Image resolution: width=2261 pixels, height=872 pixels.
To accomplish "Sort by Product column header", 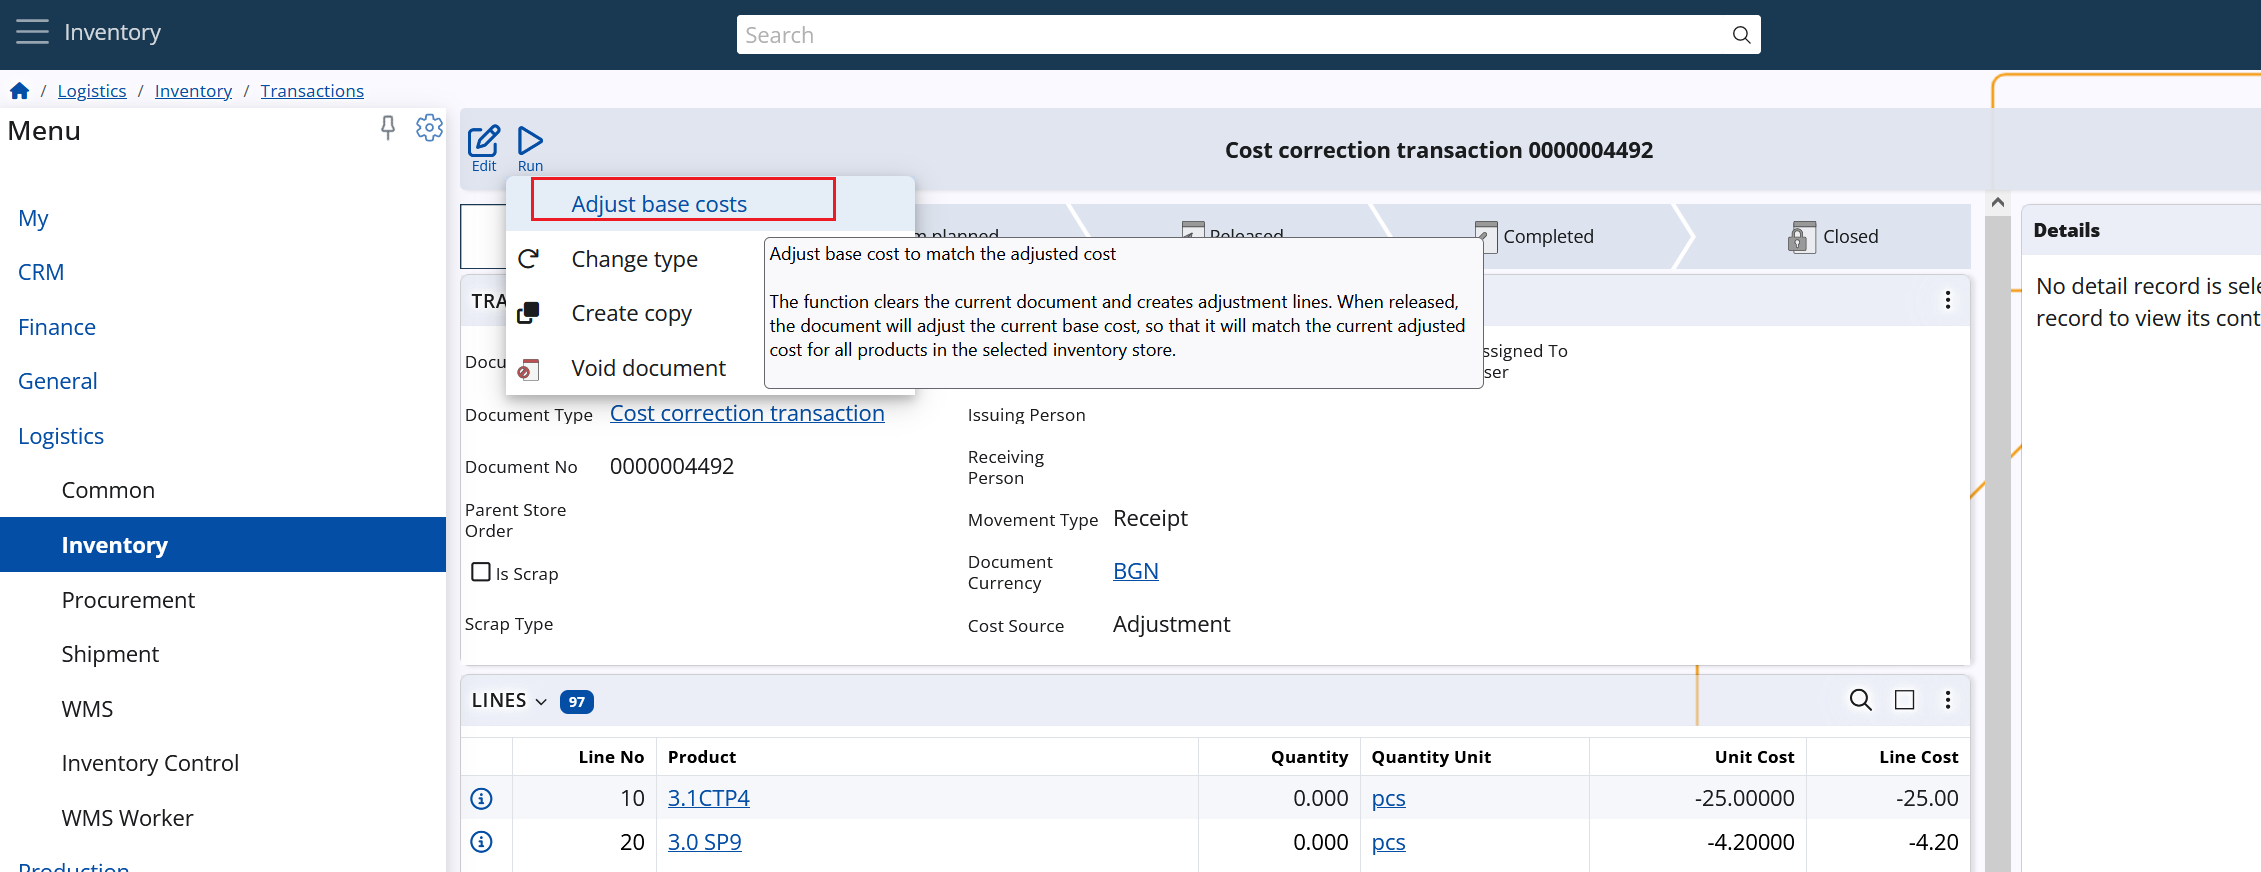I will (x=702, y=757).
